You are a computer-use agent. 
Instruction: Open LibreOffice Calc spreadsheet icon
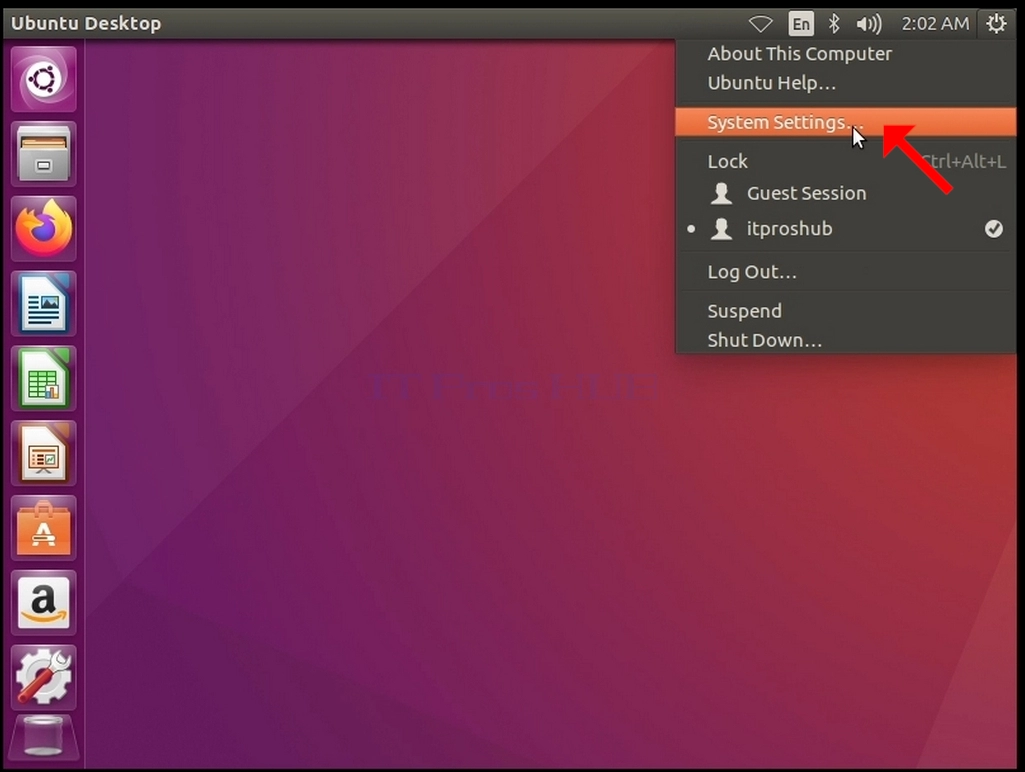(44, 378)
